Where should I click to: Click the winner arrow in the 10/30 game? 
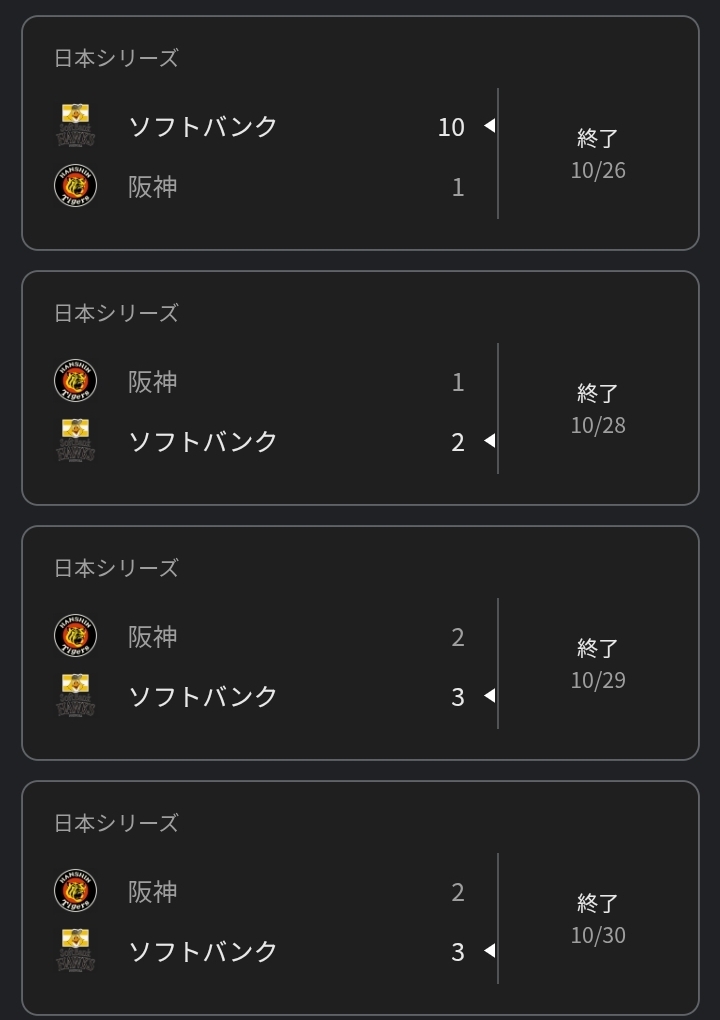[x=489, y=951]
